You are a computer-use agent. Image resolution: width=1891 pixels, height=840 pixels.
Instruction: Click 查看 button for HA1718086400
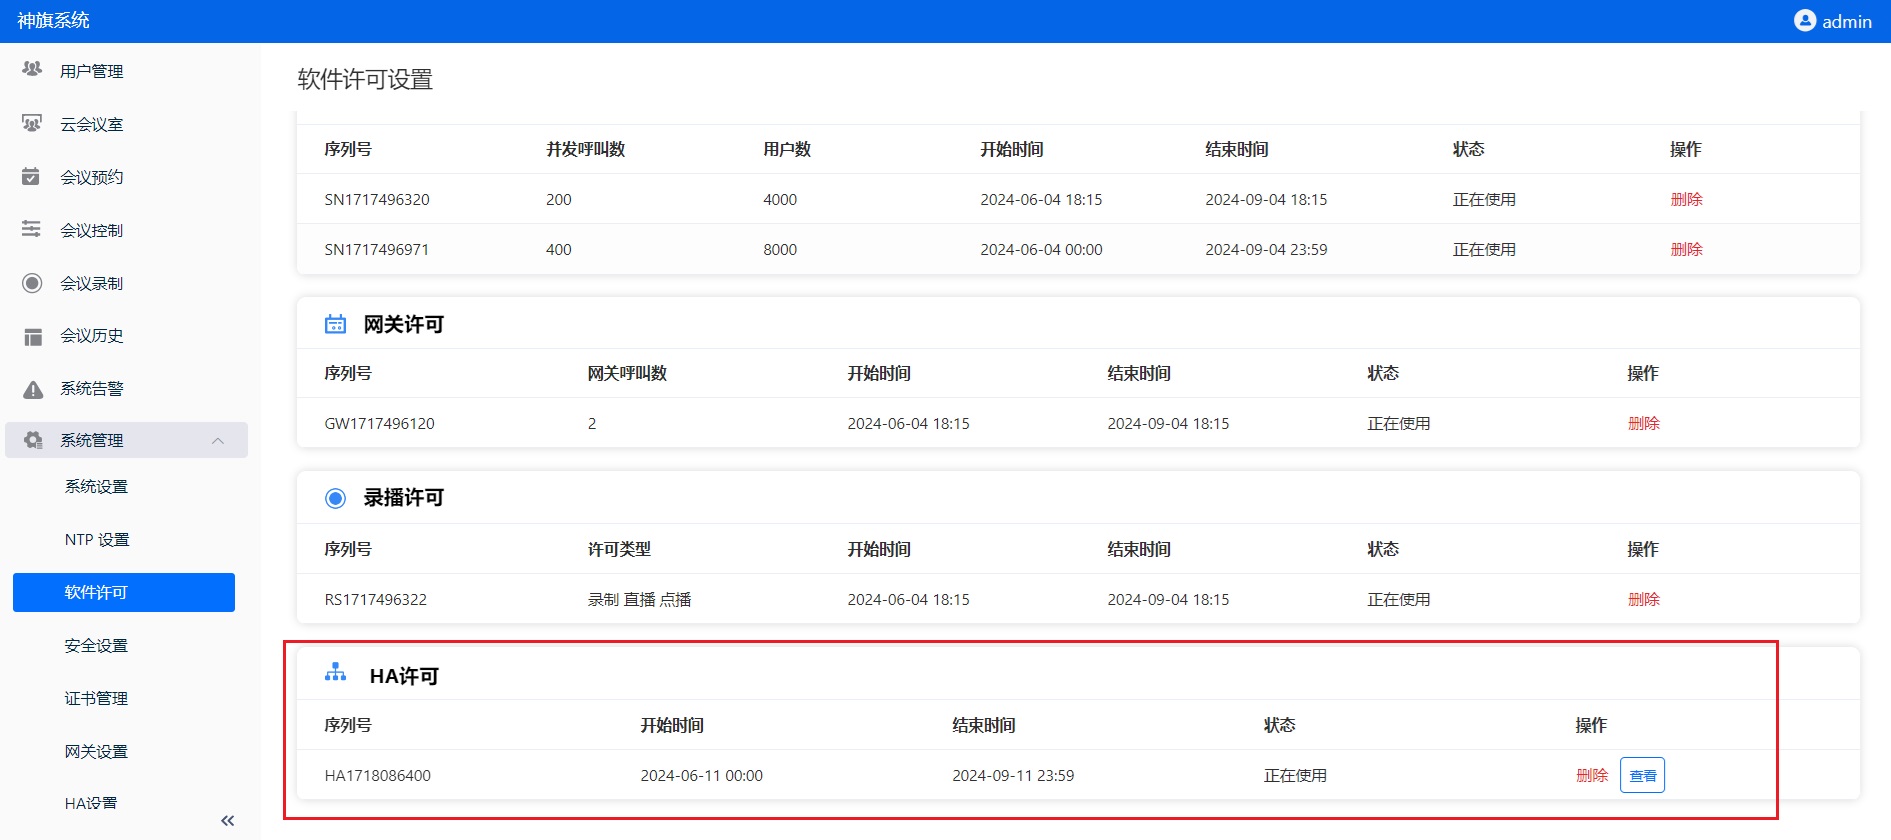[1642, 775]
